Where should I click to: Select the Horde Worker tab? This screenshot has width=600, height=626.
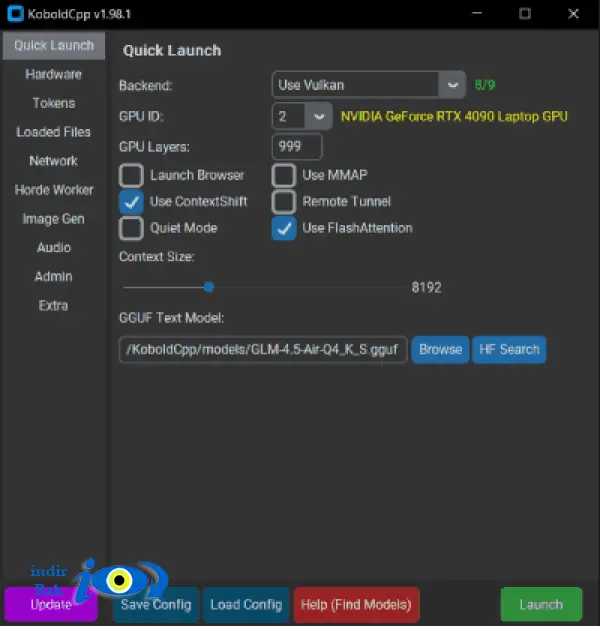click(53, 190)
